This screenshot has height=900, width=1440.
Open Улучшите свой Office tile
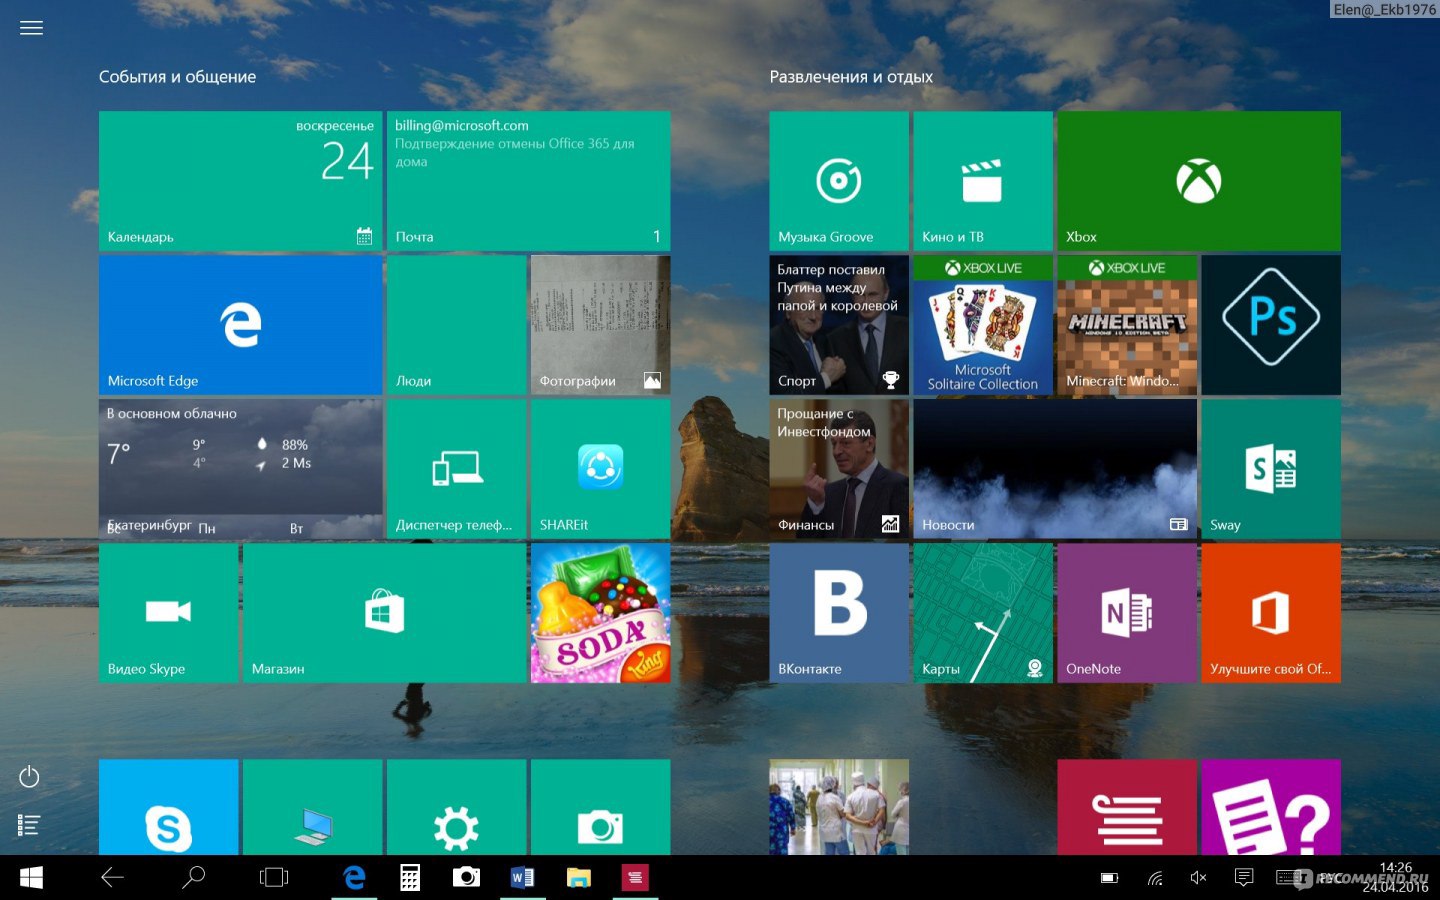(1271, 612)
